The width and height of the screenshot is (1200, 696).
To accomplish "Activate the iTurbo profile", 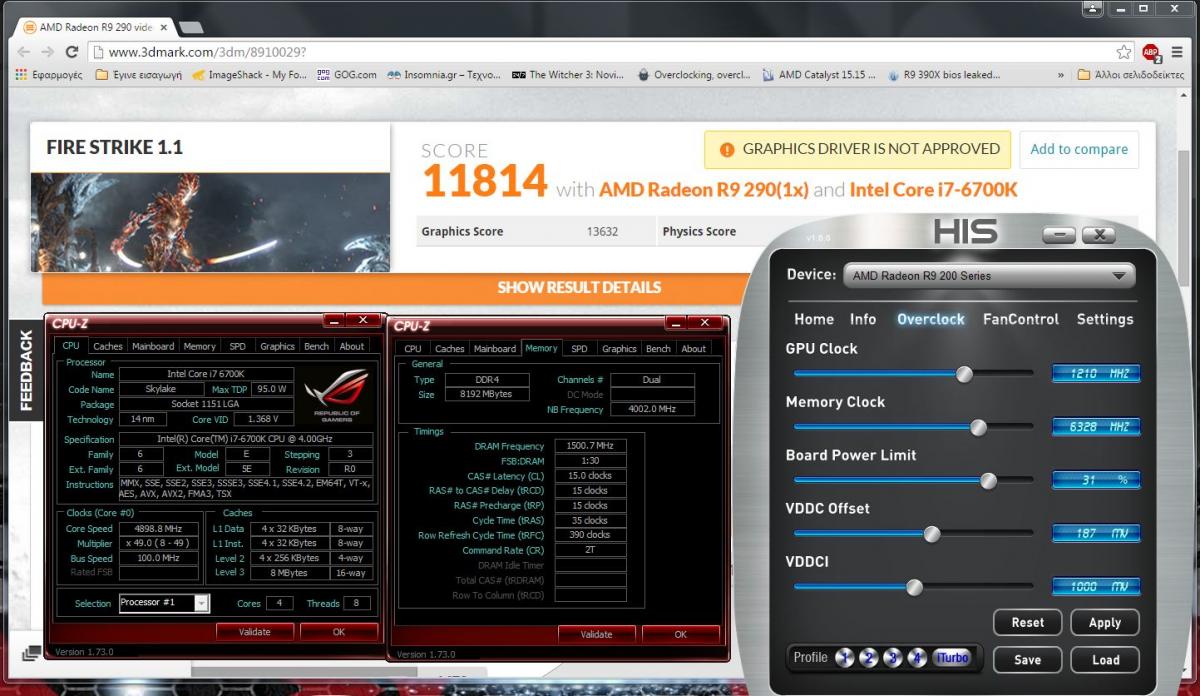I will click(x=952, y=658).
